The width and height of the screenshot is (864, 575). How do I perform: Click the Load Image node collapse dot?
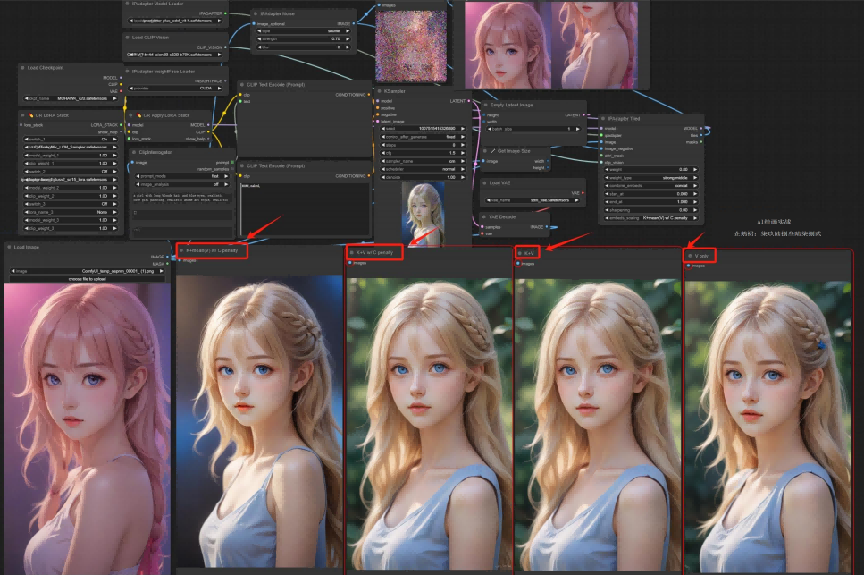point(9,247)
